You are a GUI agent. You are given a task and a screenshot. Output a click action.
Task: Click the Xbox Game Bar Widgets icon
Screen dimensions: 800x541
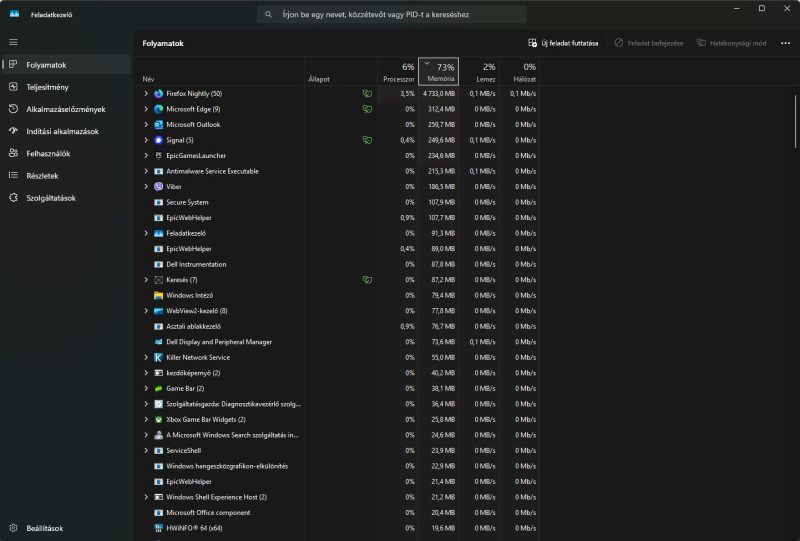[x=159, y=419]
